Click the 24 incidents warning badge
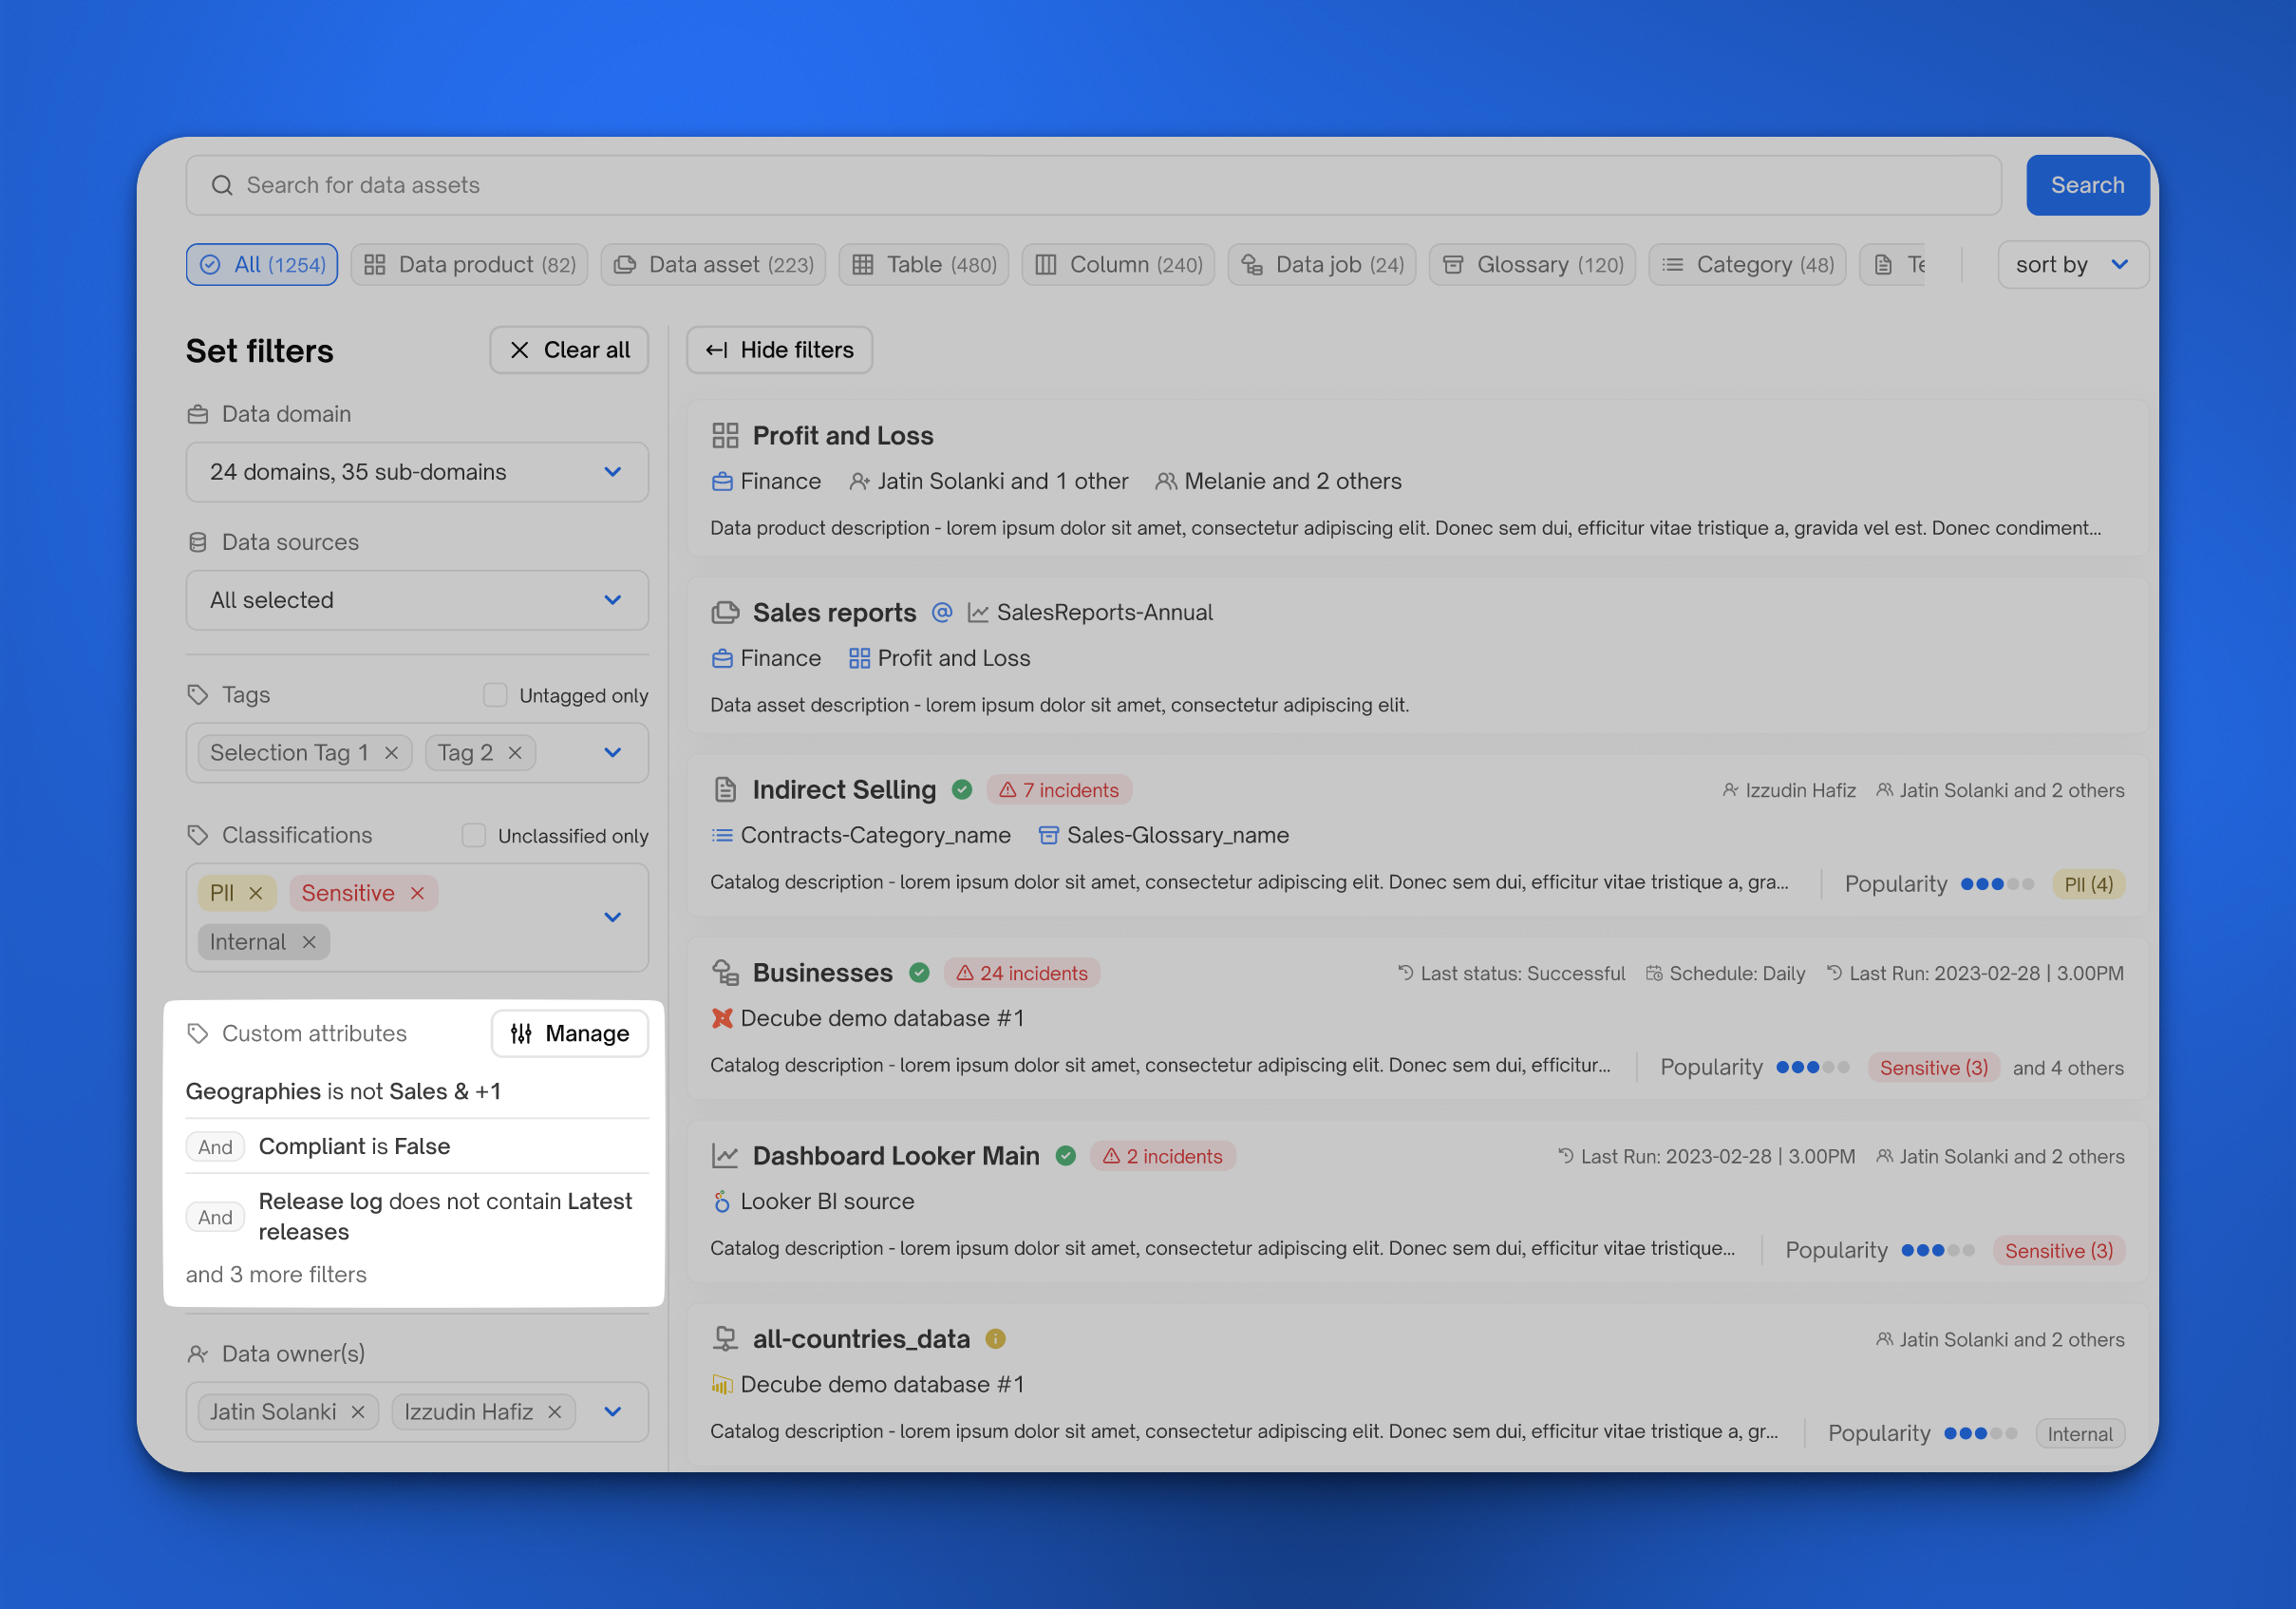2296x1609 pixels. pos(1022,973)
